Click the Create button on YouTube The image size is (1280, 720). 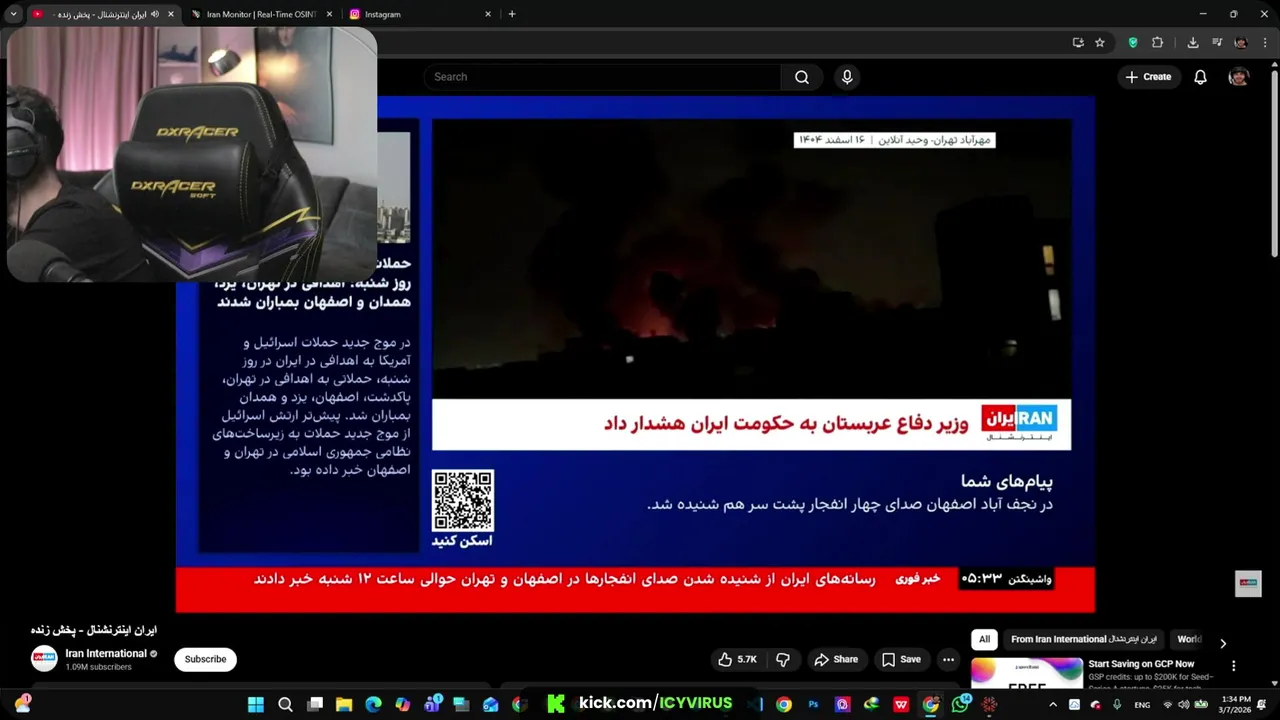[x=1148, y=77]
